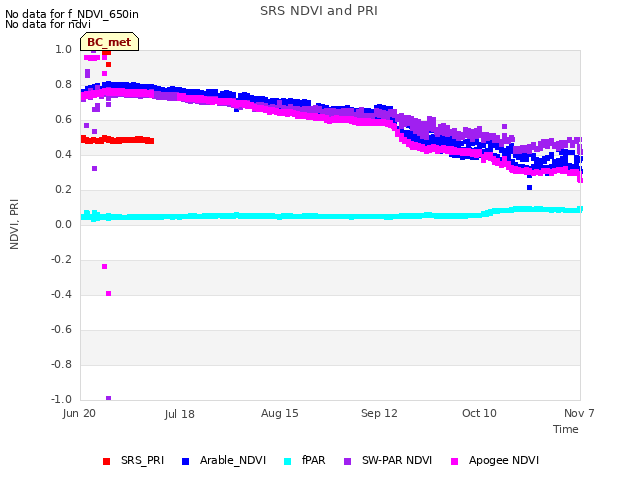Click the fPAR legend label
The width and height of the screenshot is (640, 480).
313,460
